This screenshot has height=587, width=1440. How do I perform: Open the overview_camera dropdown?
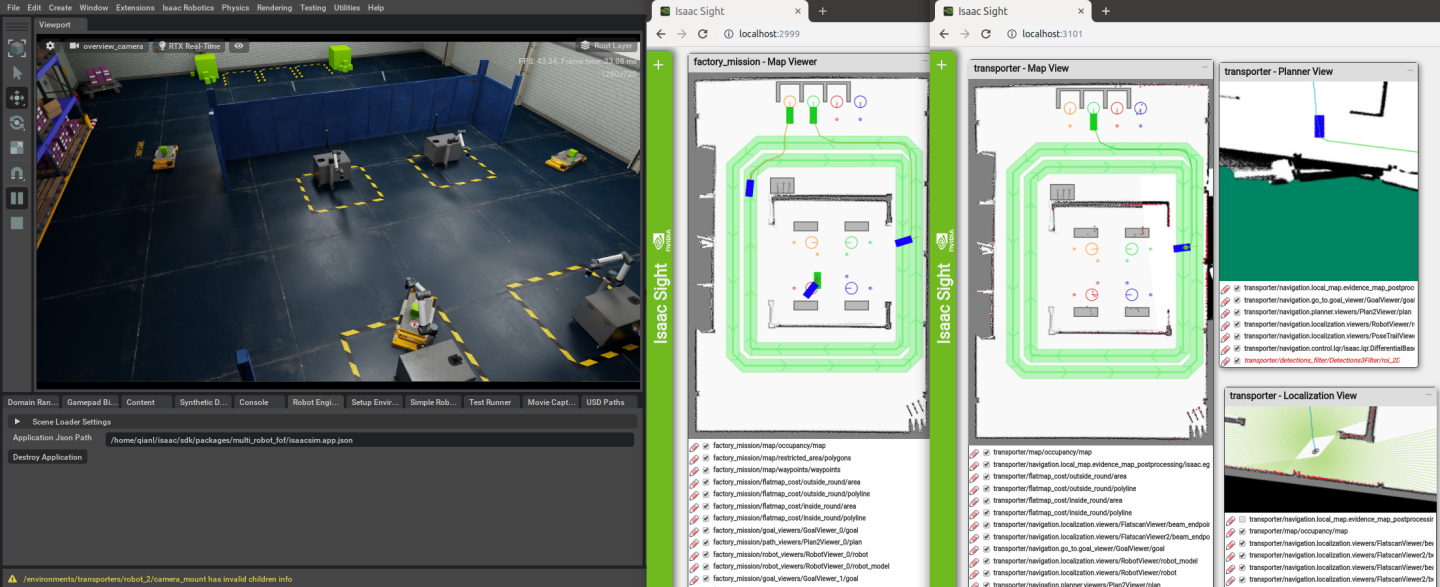(x=106, y=46)
